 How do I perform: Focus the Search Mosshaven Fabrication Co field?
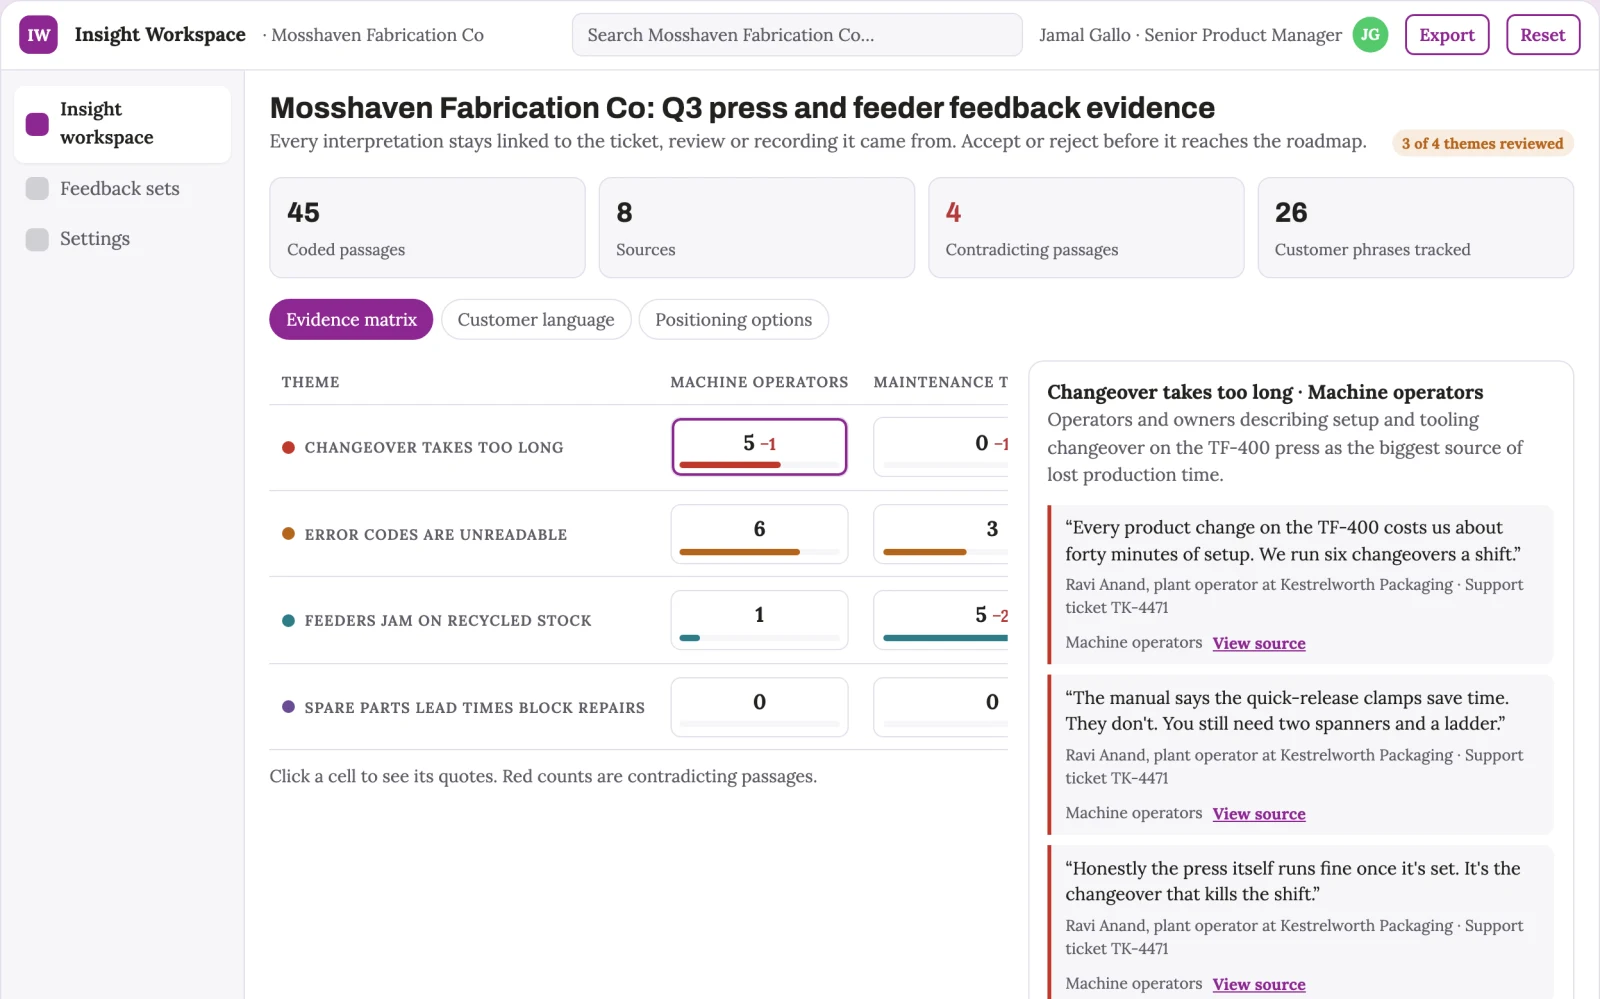coord(797,35)
